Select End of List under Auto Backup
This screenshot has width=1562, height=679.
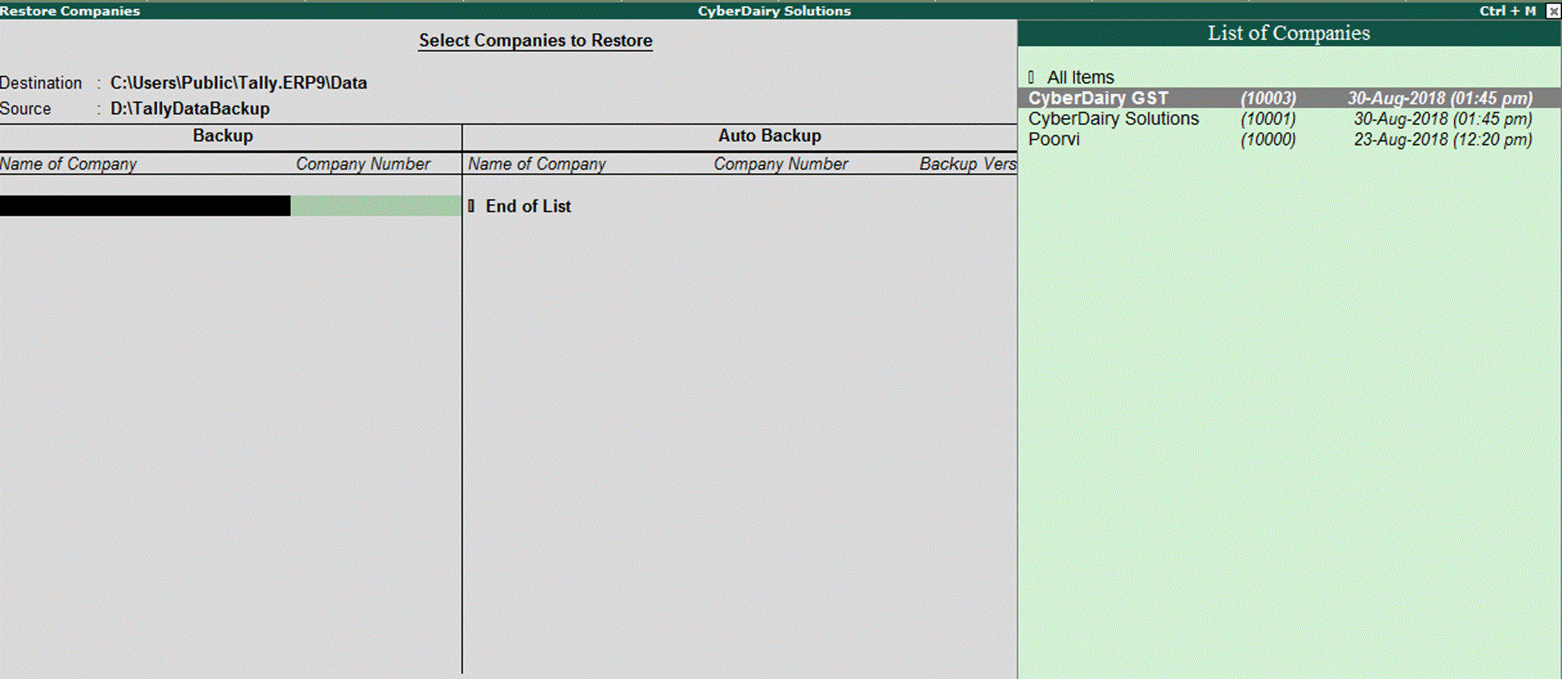pyautogui.click(x=528, y=206)
